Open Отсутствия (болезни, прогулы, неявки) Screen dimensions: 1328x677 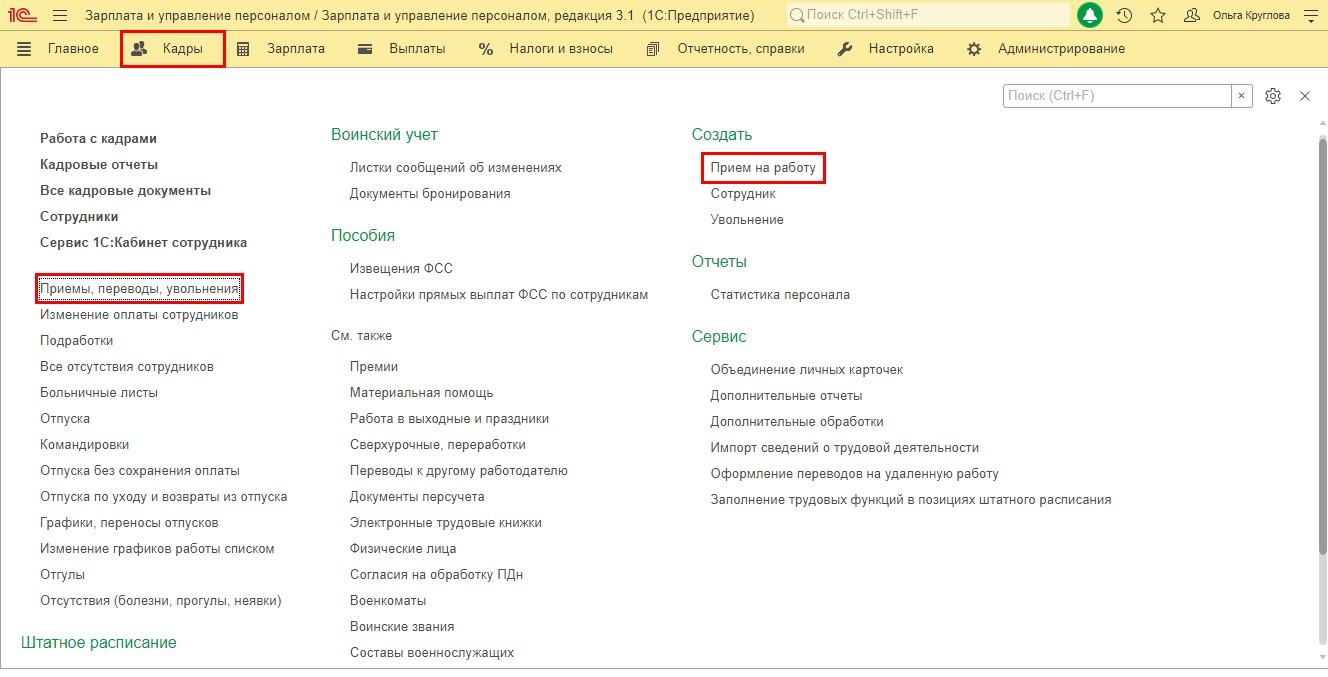(x=161, y=601)
